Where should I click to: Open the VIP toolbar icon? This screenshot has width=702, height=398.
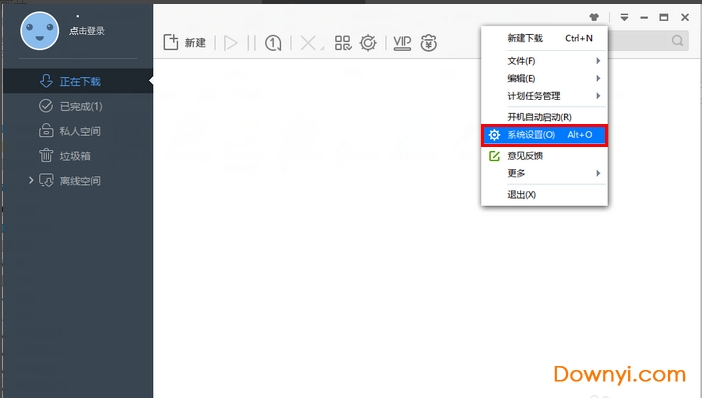pos(402,43)
